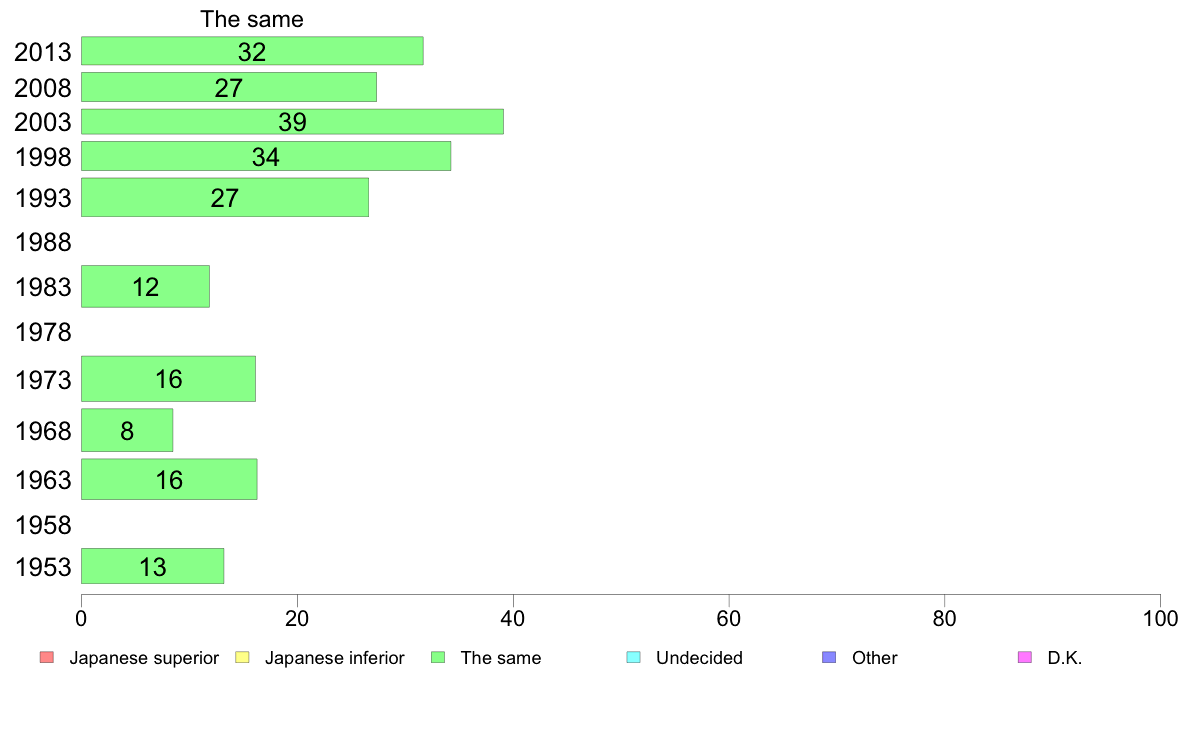The image size is (1188, 736).
Task: Click the green The same legend swatch
Action: point(438,657)
